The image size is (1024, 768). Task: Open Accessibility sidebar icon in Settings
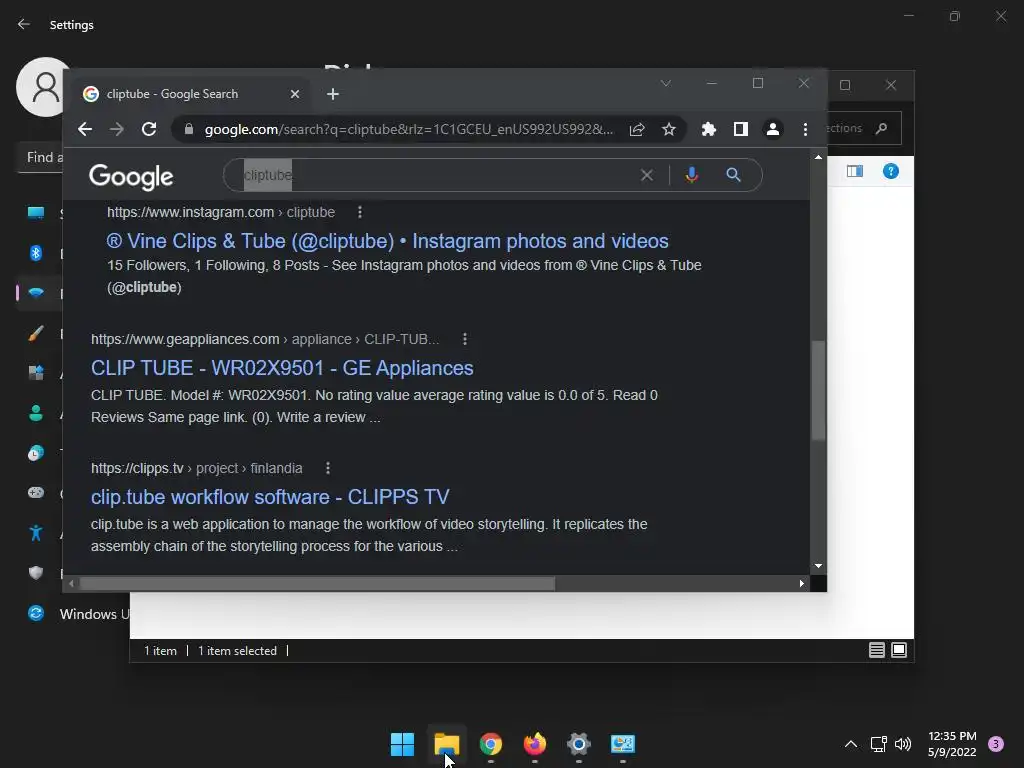36,533
